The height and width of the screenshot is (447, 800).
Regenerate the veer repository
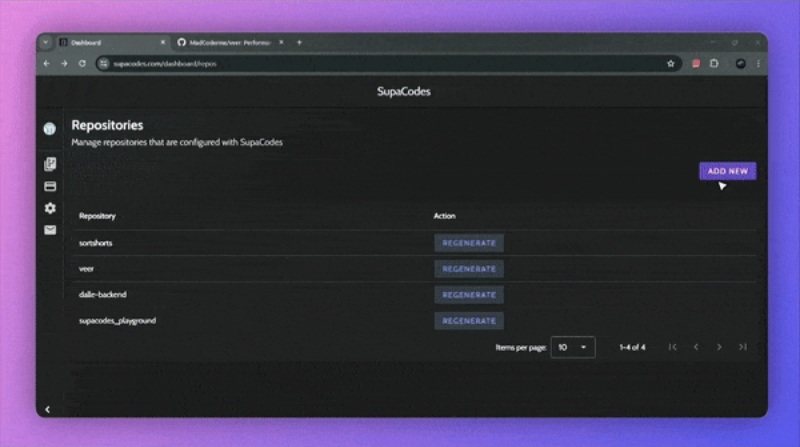(x=469, y=269)
